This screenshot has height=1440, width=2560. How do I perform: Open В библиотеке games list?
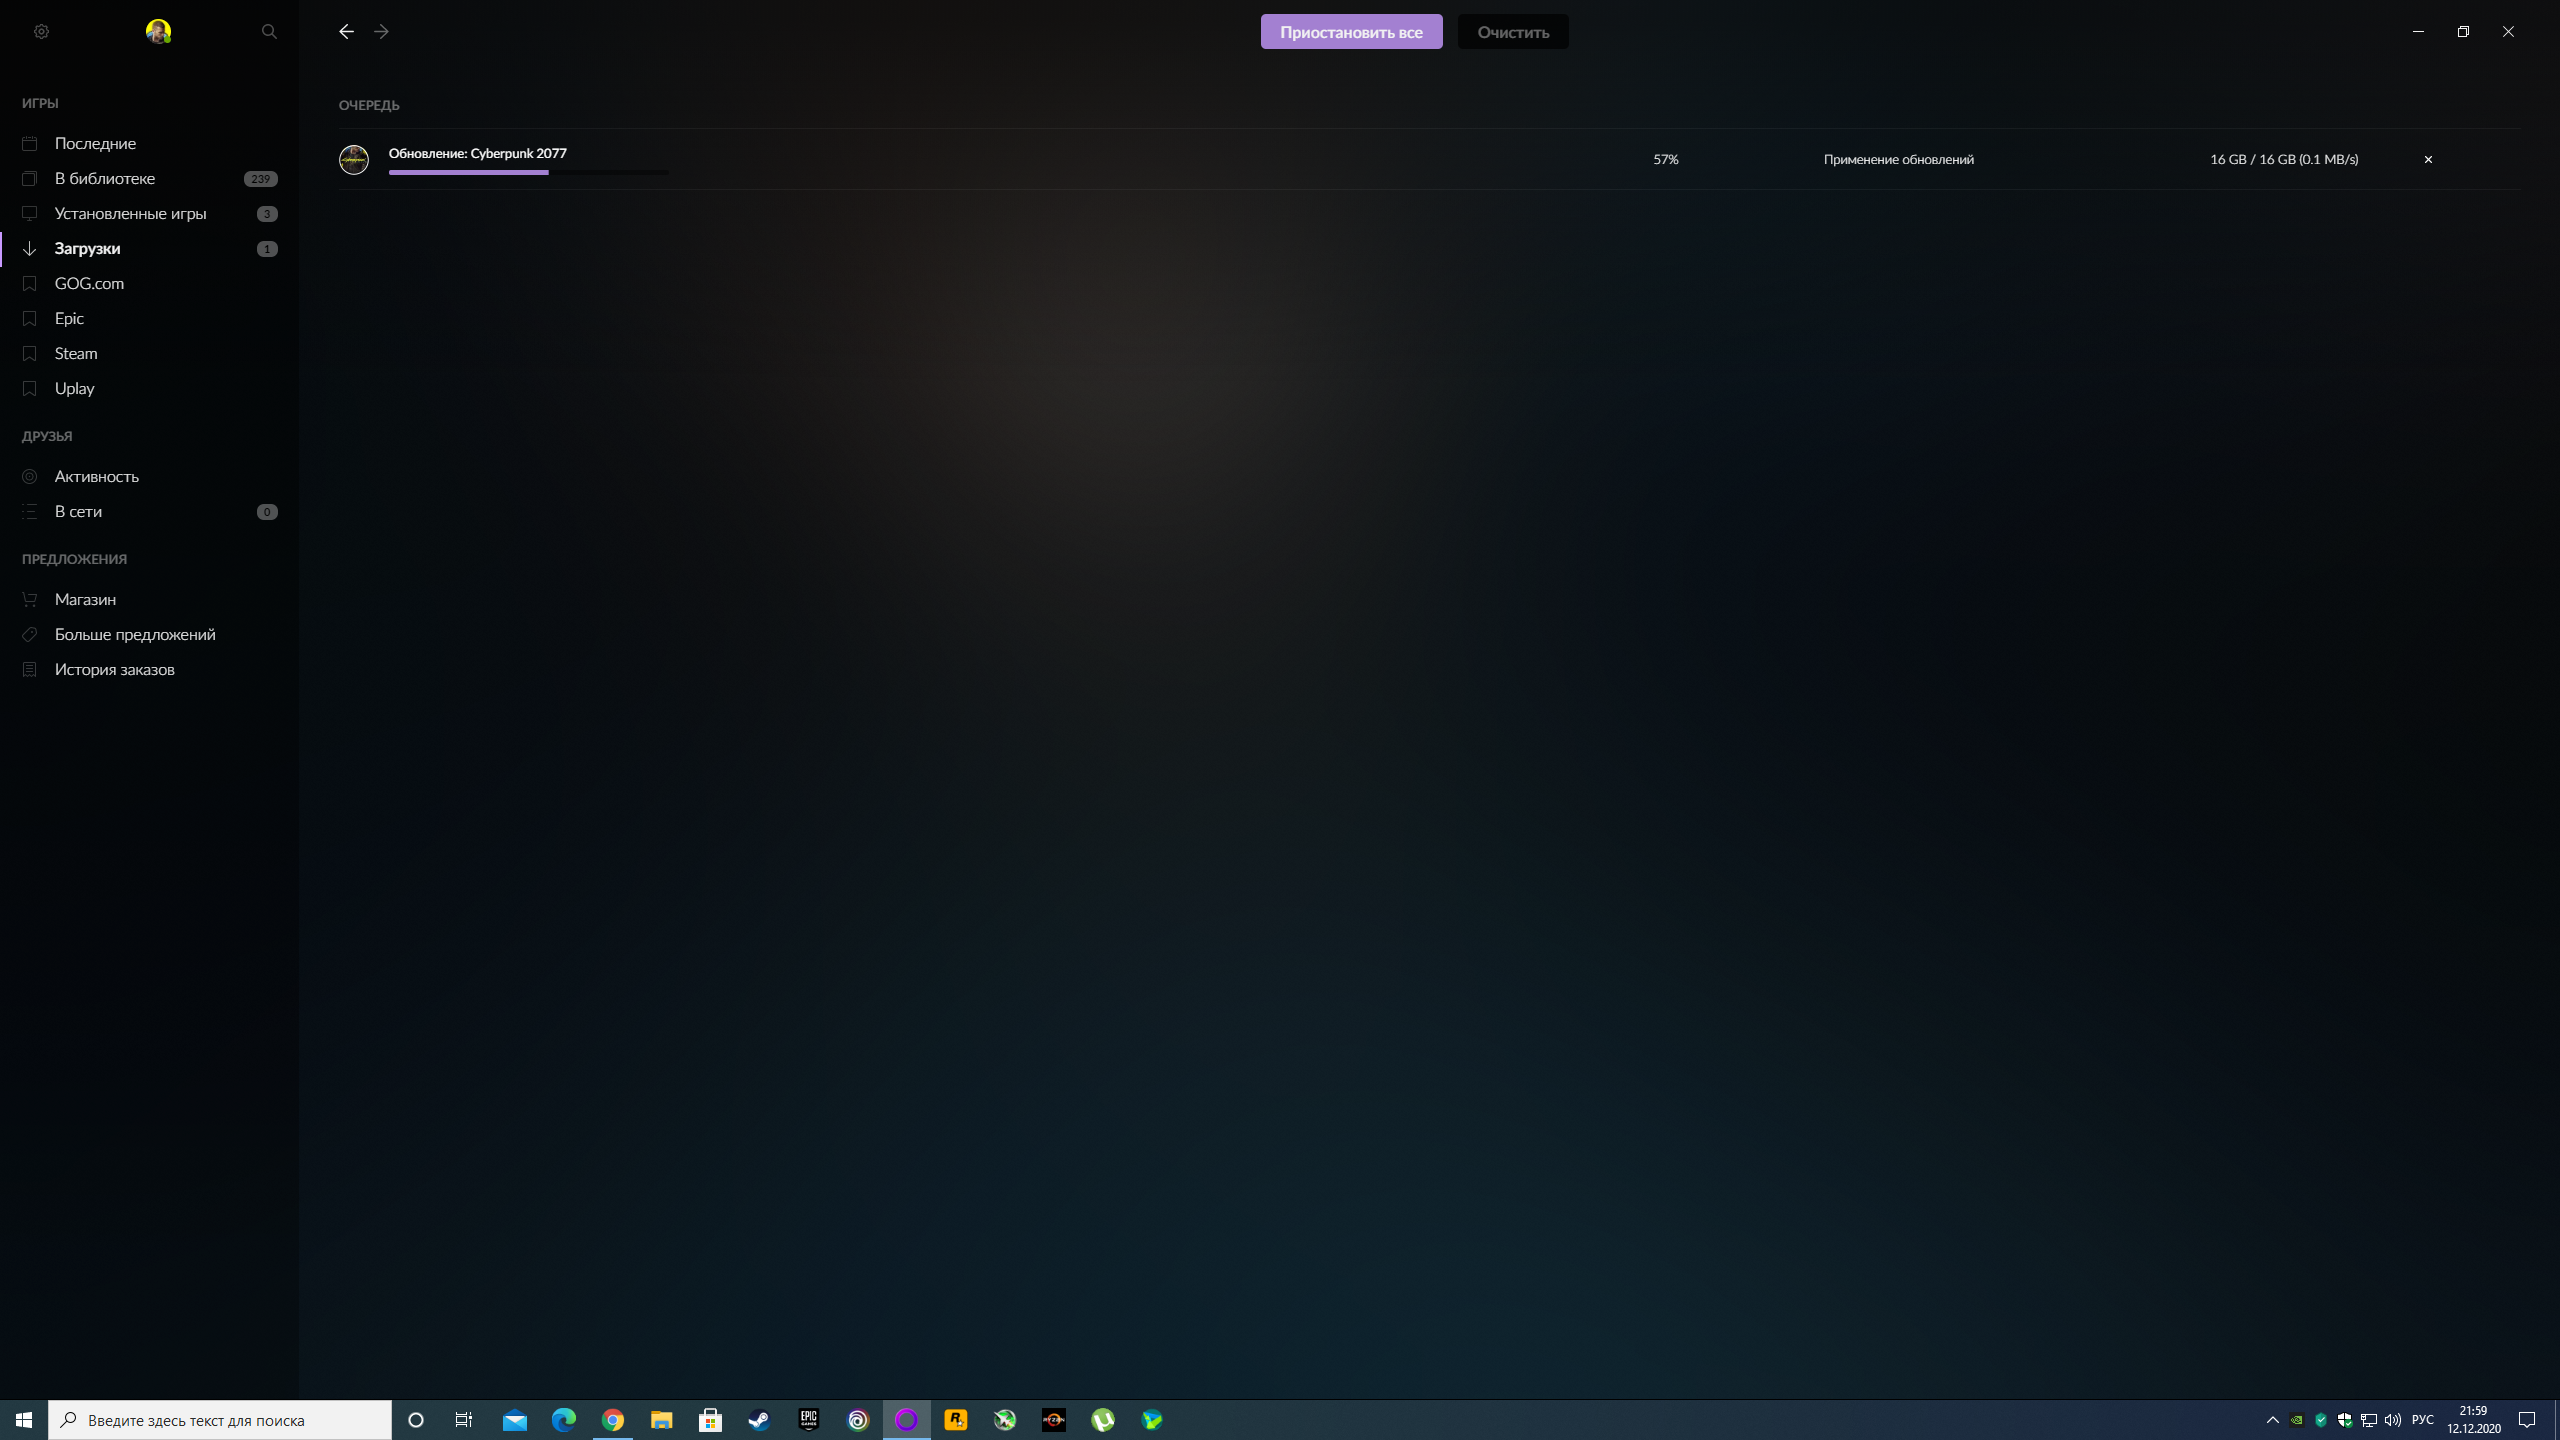click(105, 178)
